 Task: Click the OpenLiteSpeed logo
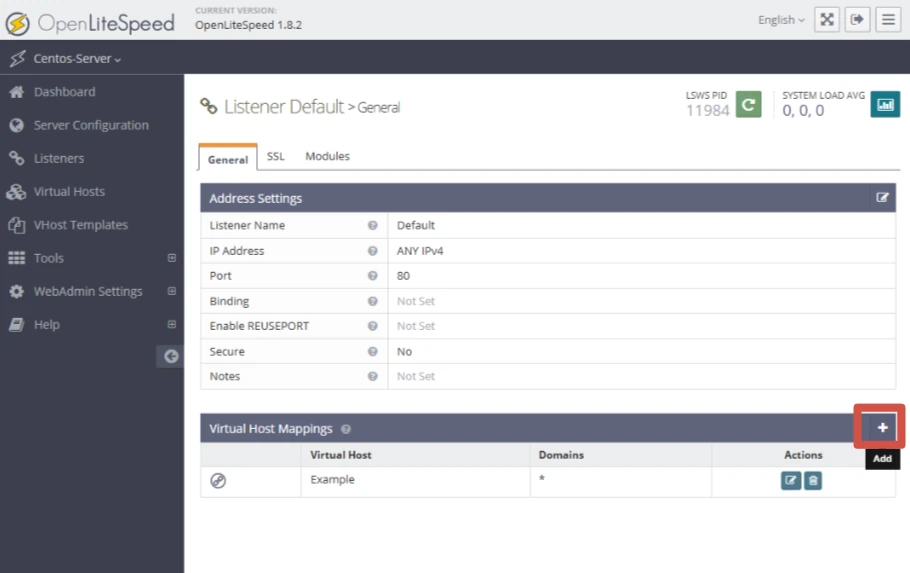90,23
